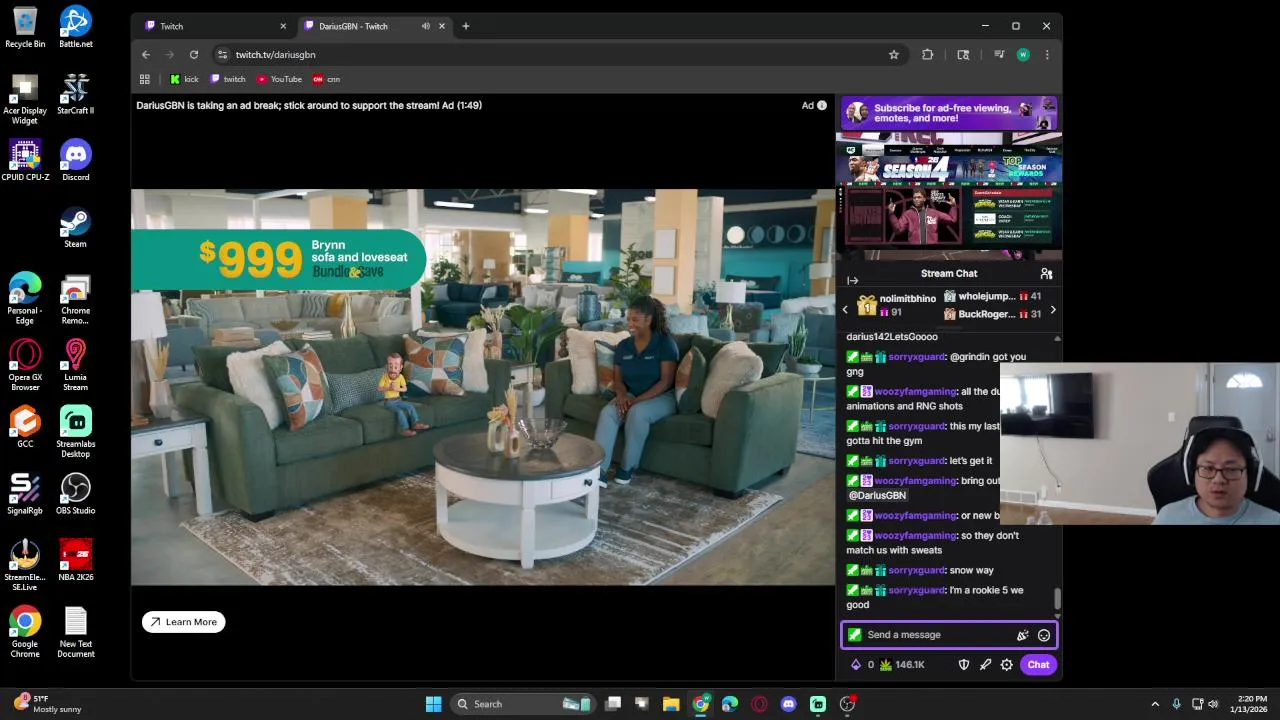Open the StarCraft II desktop shortcut

[x=76, y=94]
